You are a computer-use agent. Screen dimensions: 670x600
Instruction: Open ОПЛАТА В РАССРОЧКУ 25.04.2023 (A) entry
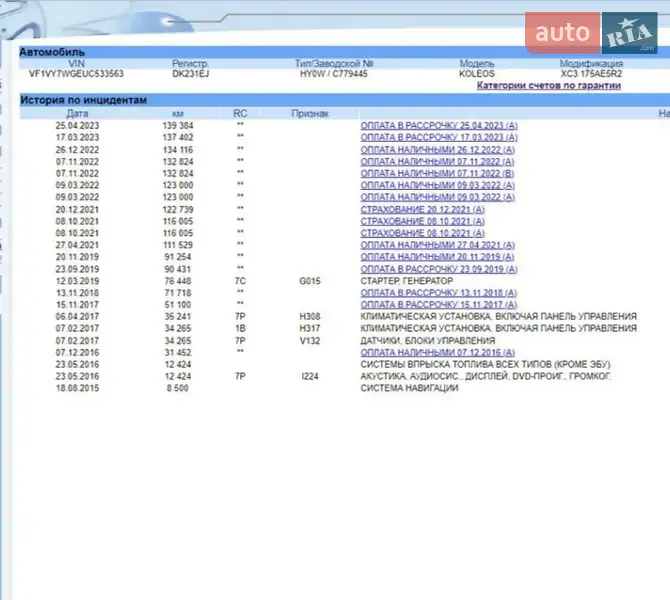tap(439, 124)
